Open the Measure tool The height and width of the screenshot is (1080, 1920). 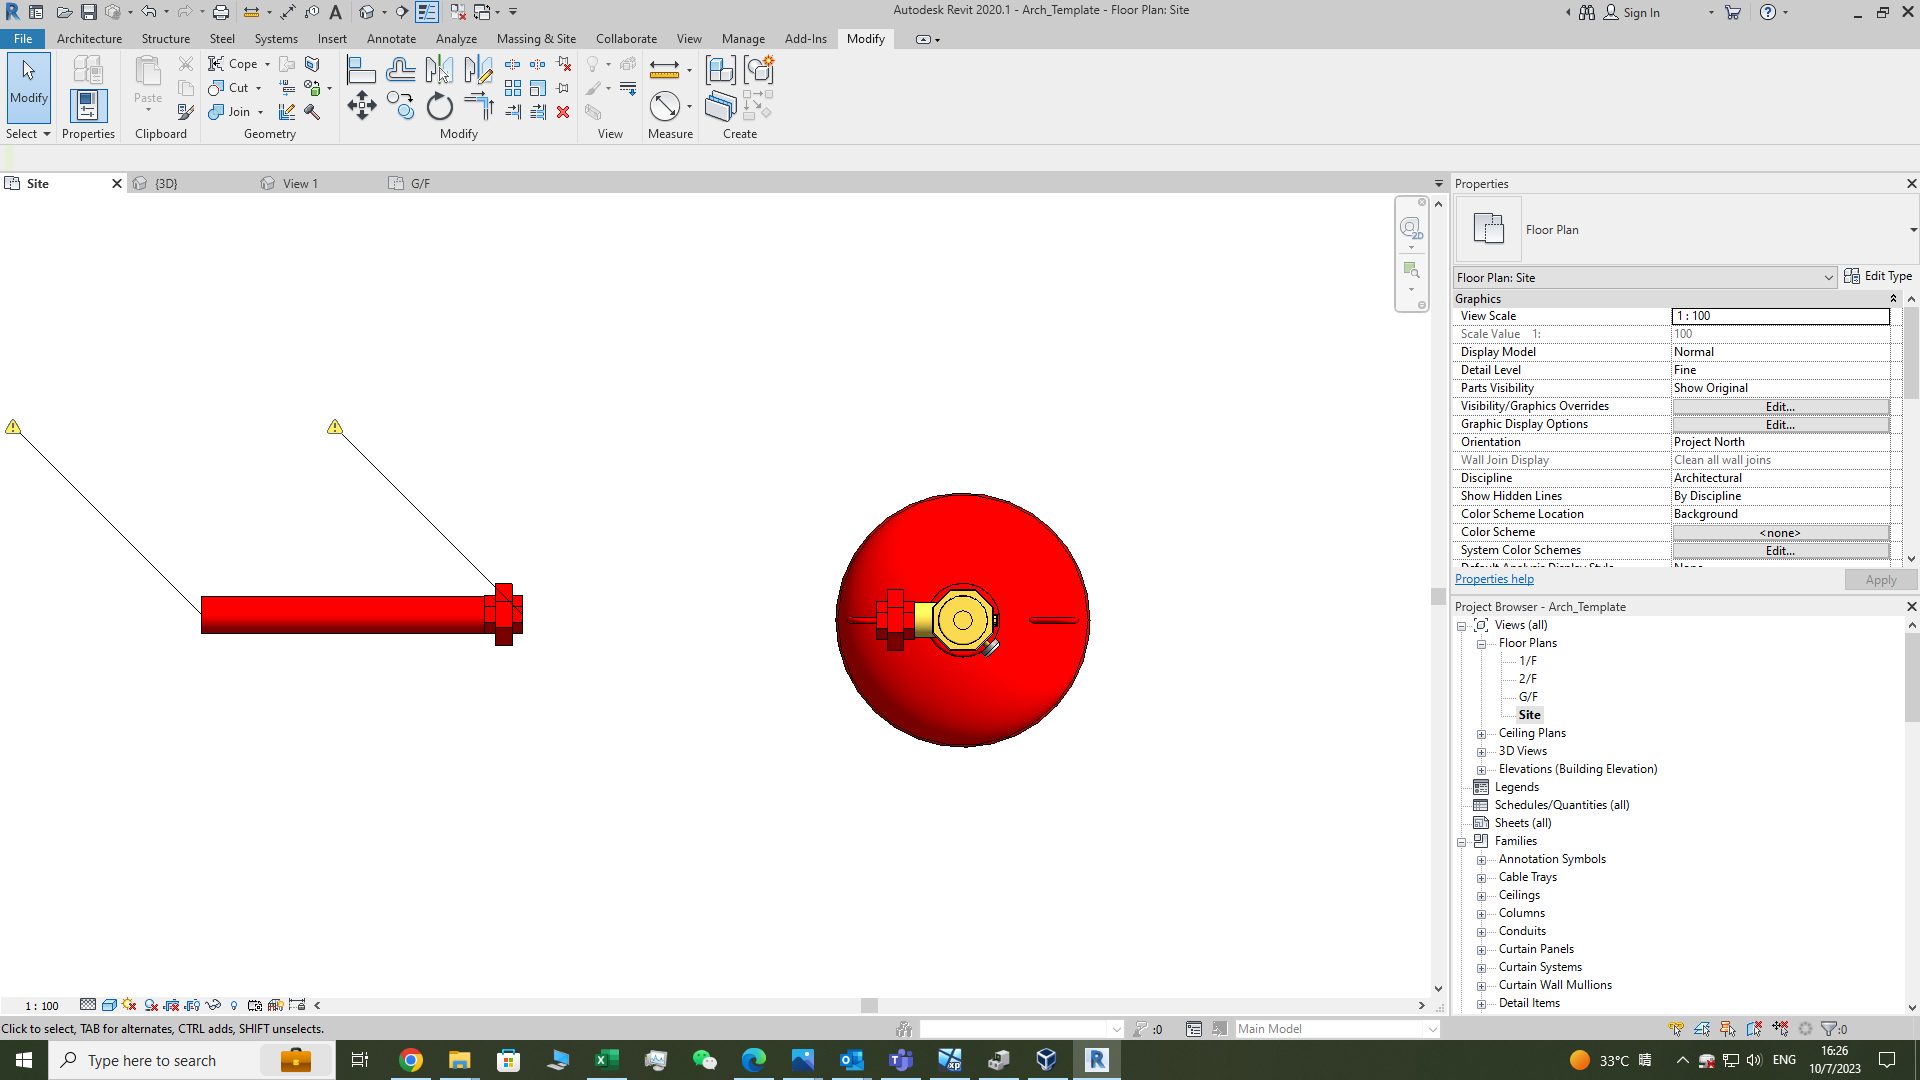click(x=665, y=71)
